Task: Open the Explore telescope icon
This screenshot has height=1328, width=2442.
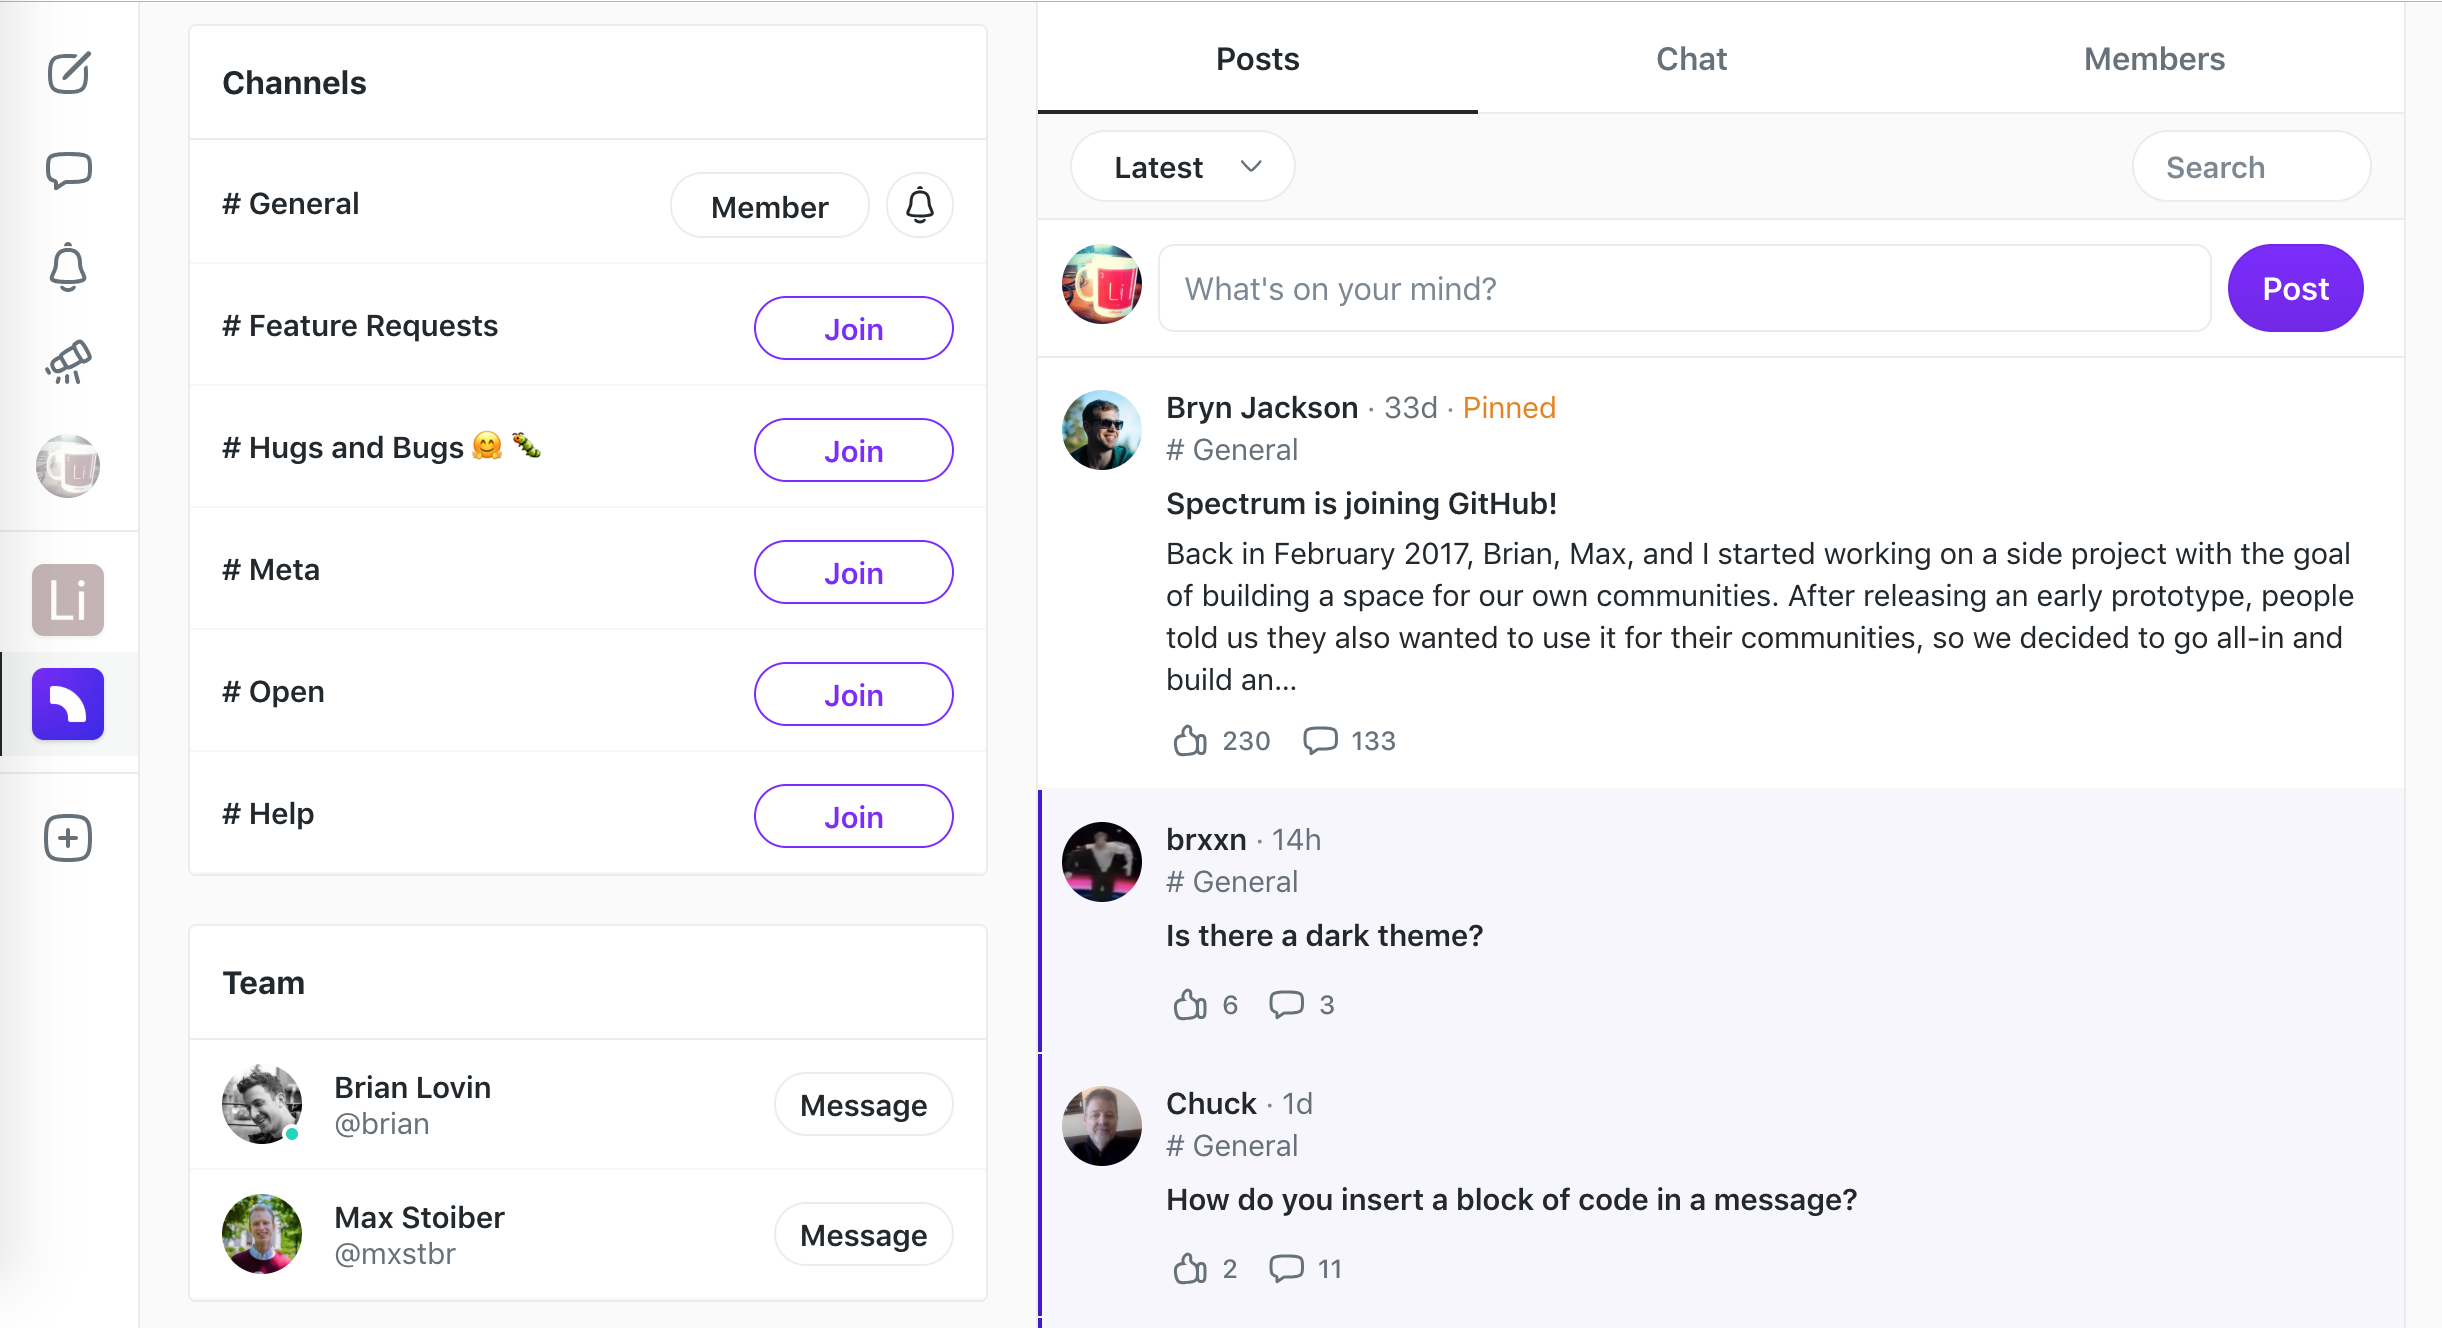Action: [x=68, y=363]
